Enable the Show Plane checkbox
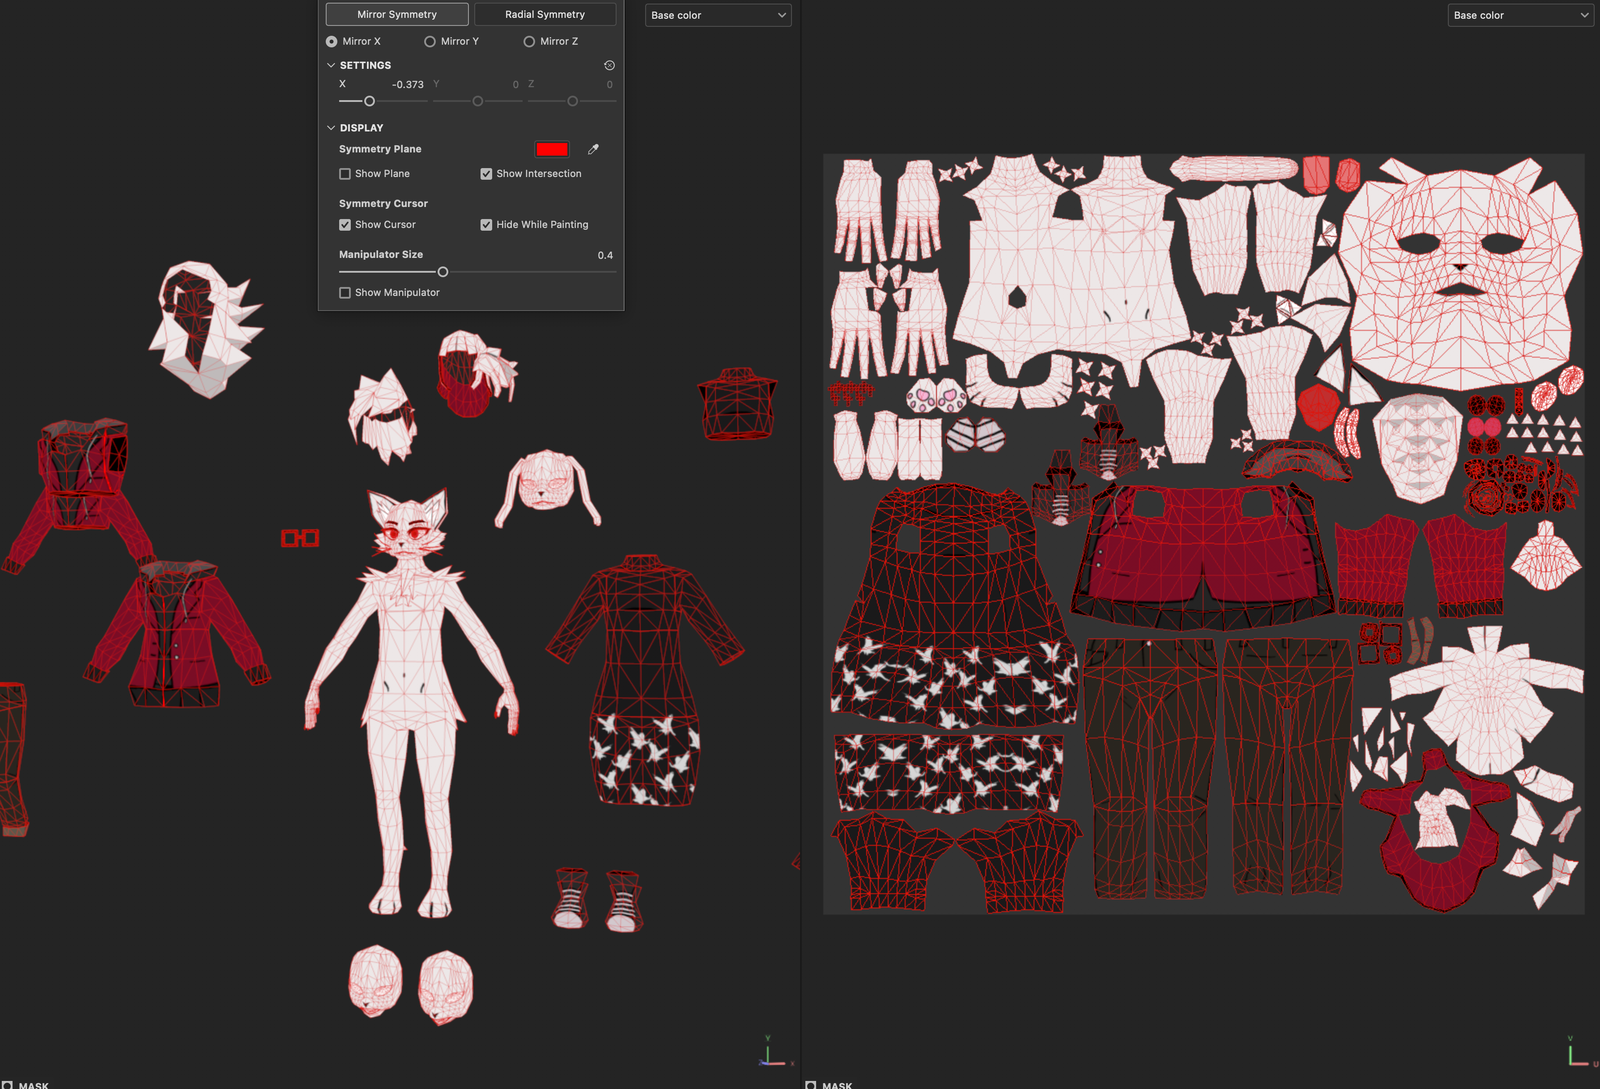This screenshot has height=1089, width=1600. [x=345, y=173]
